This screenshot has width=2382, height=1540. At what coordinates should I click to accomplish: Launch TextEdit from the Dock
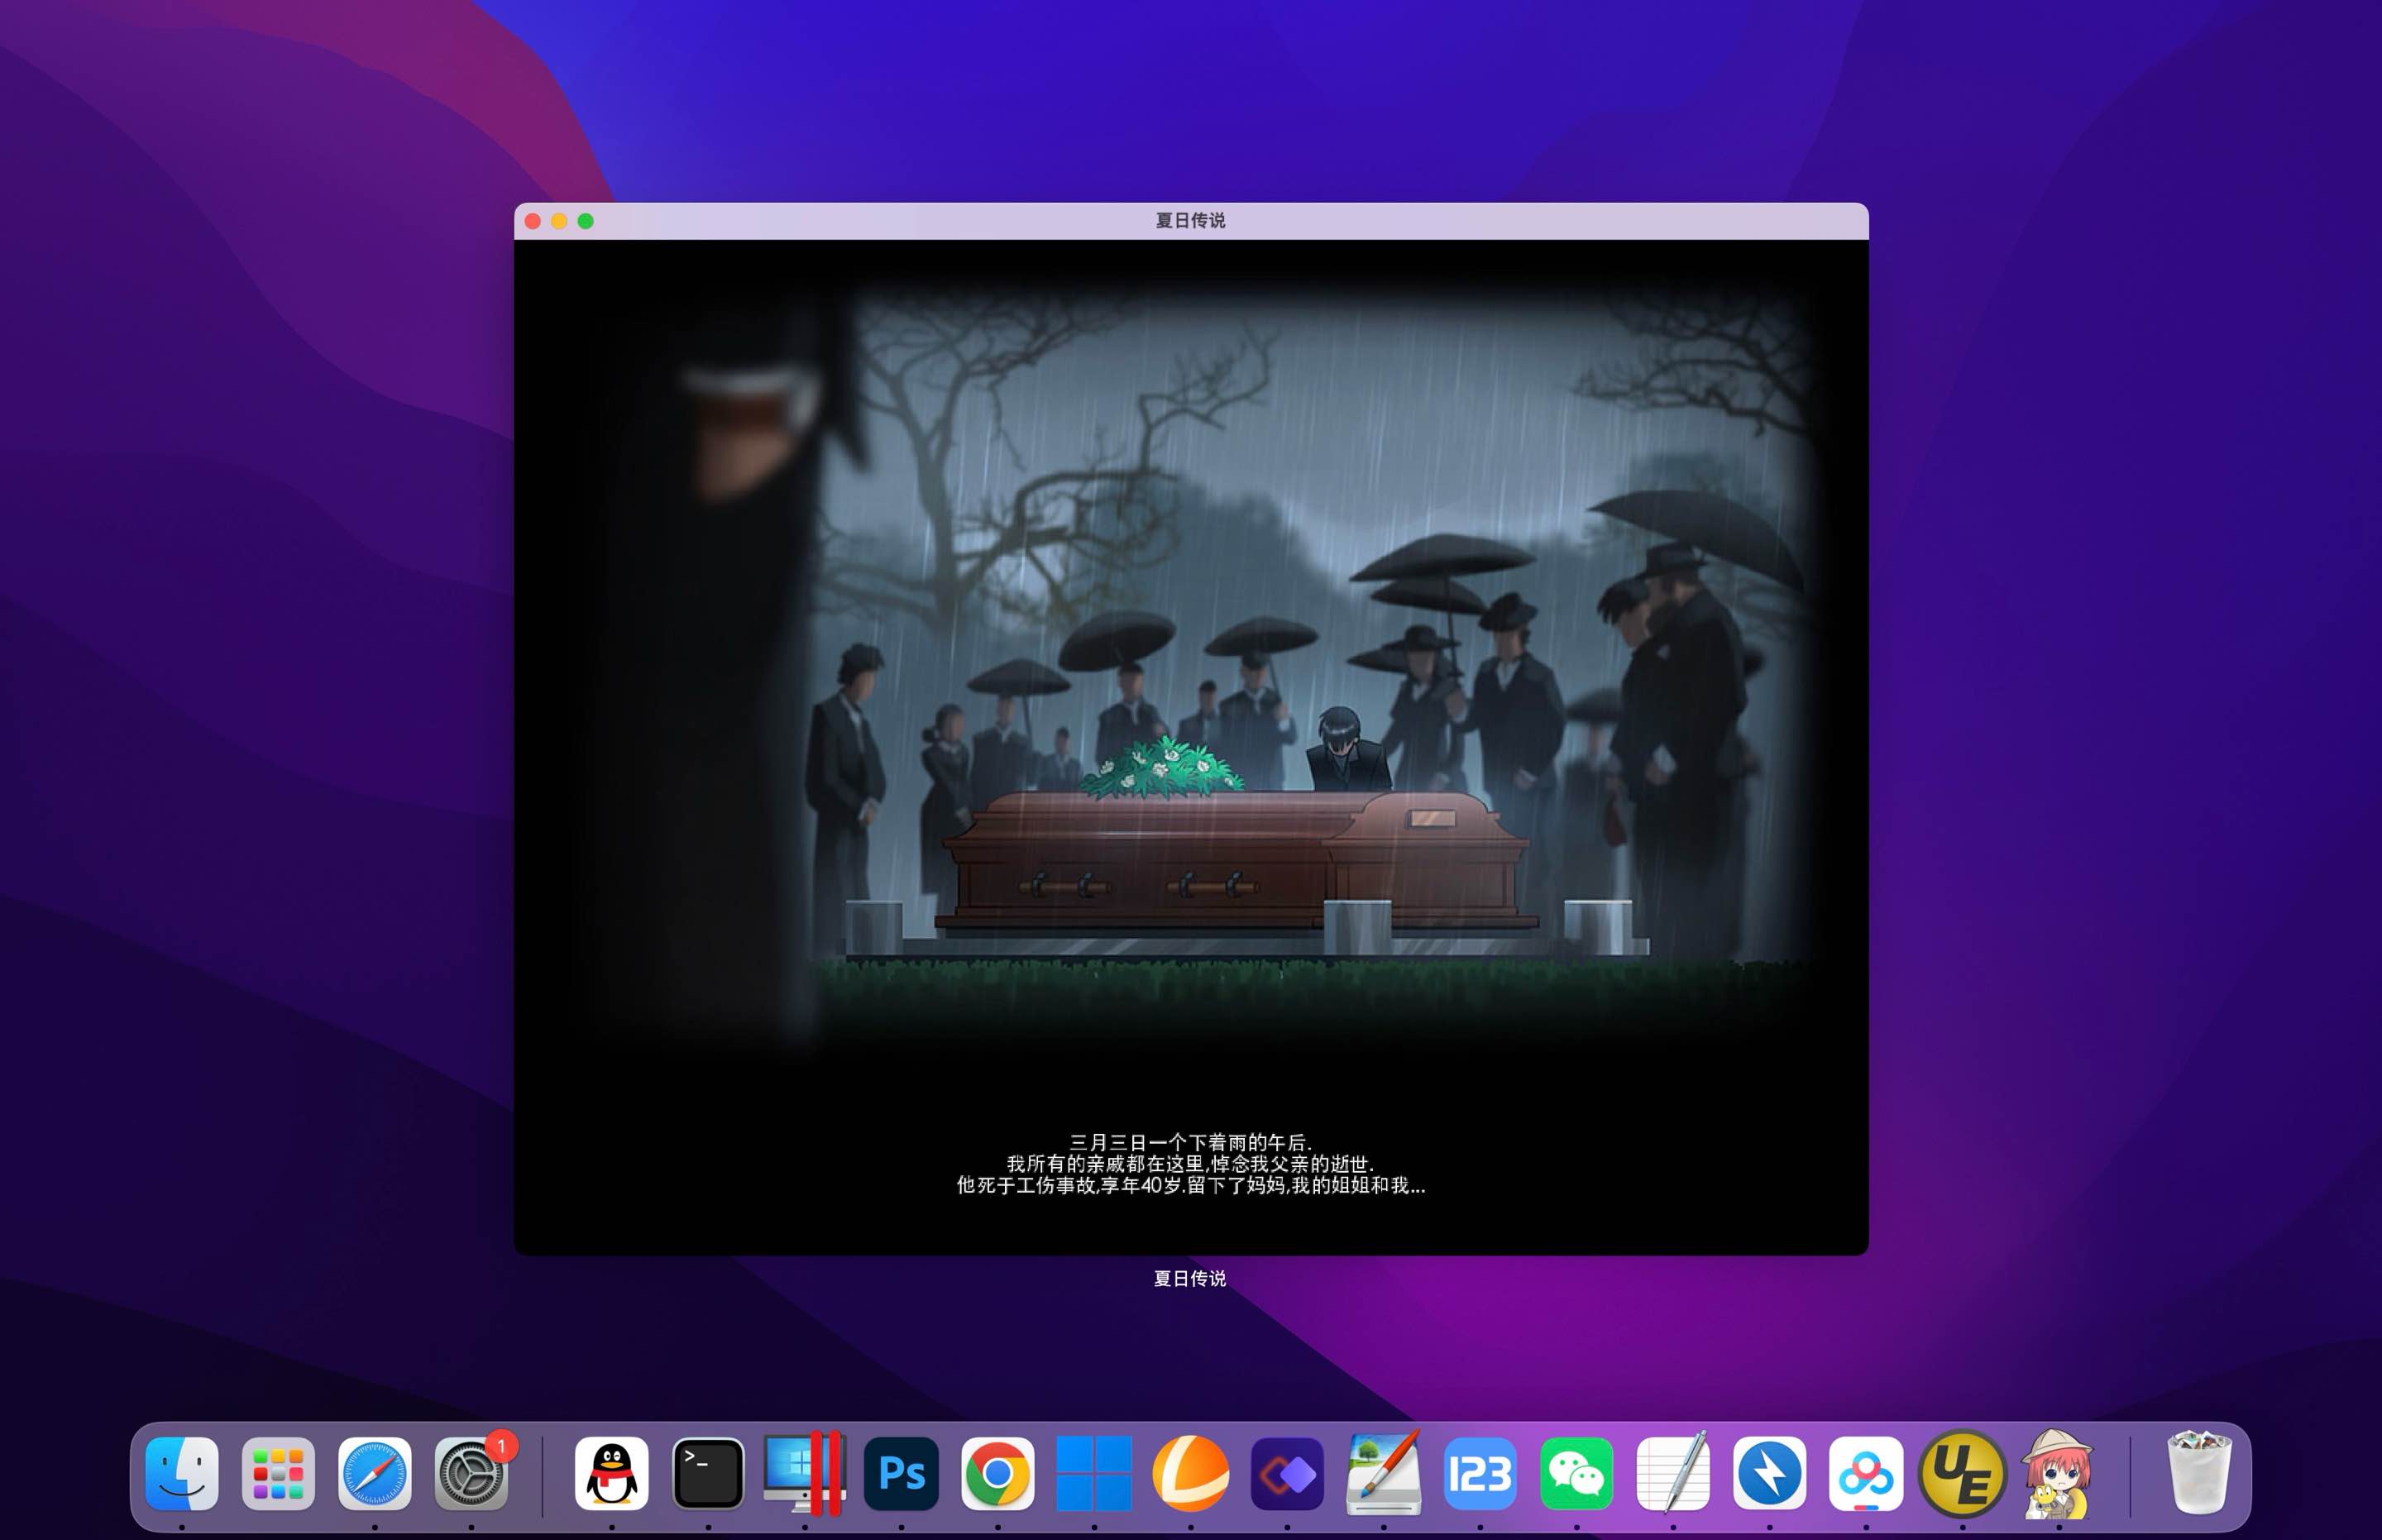1673,1474
